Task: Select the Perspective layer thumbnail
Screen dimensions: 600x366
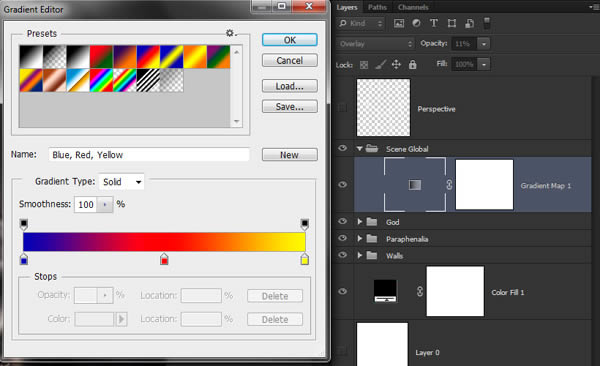Action: (x=383, y=108)
